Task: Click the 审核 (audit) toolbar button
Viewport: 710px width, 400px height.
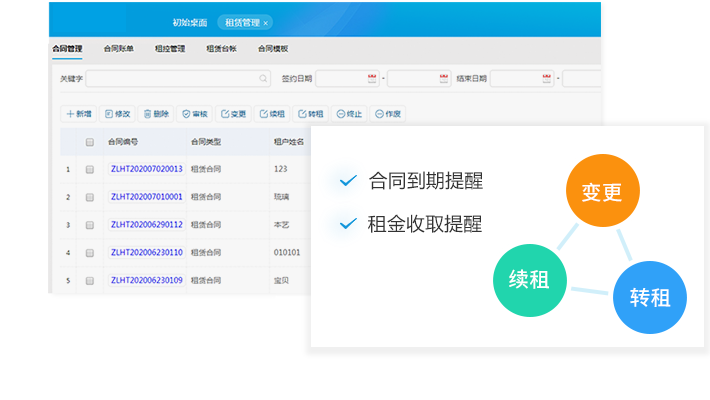Action: coord(195,114)
